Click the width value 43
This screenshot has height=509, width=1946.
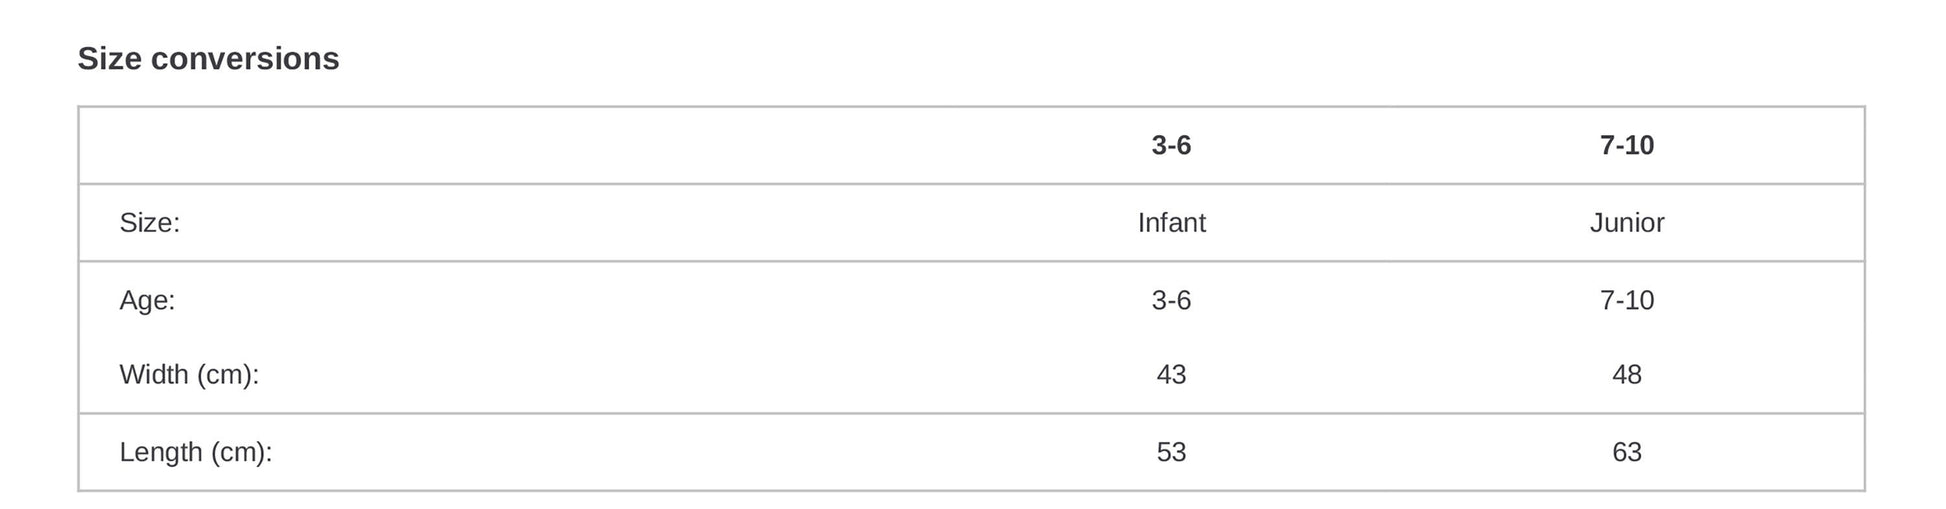1171,375
